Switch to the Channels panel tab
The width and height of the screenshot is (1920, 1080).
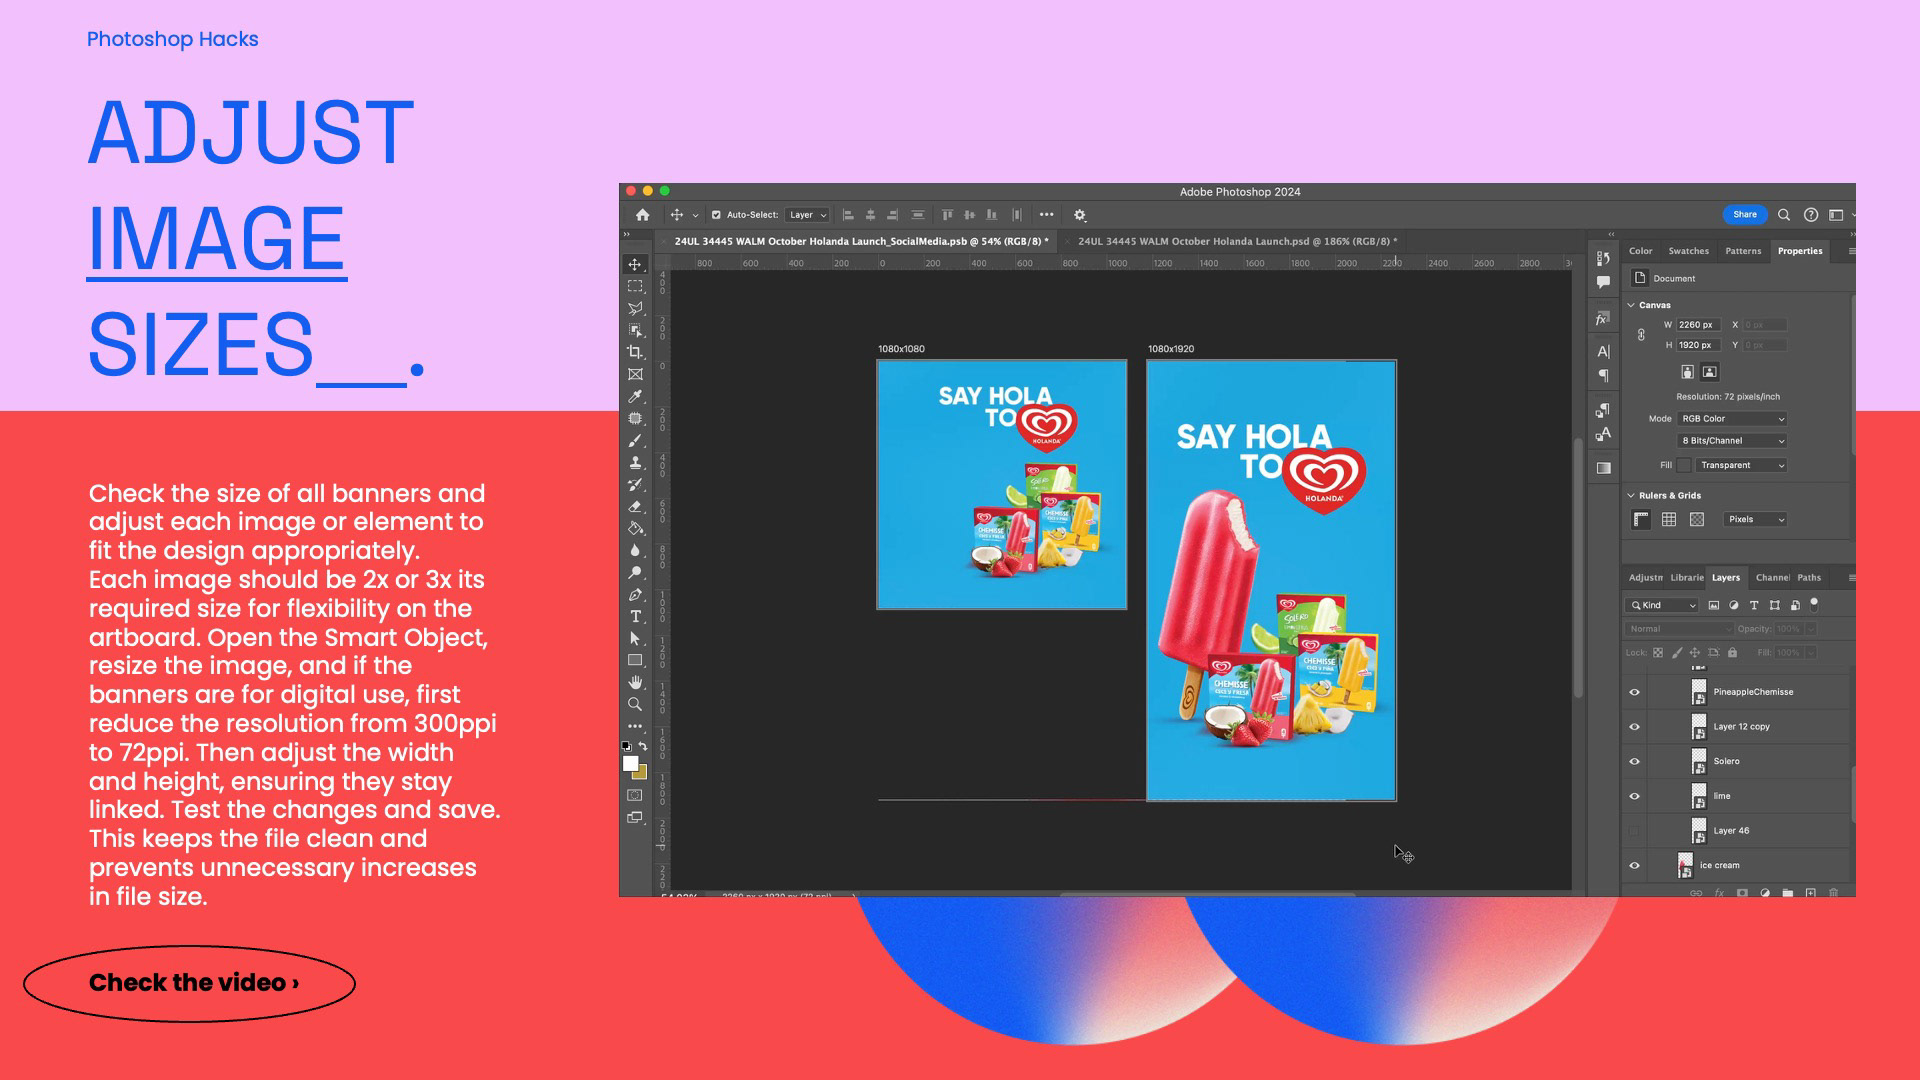[1772, 578]
